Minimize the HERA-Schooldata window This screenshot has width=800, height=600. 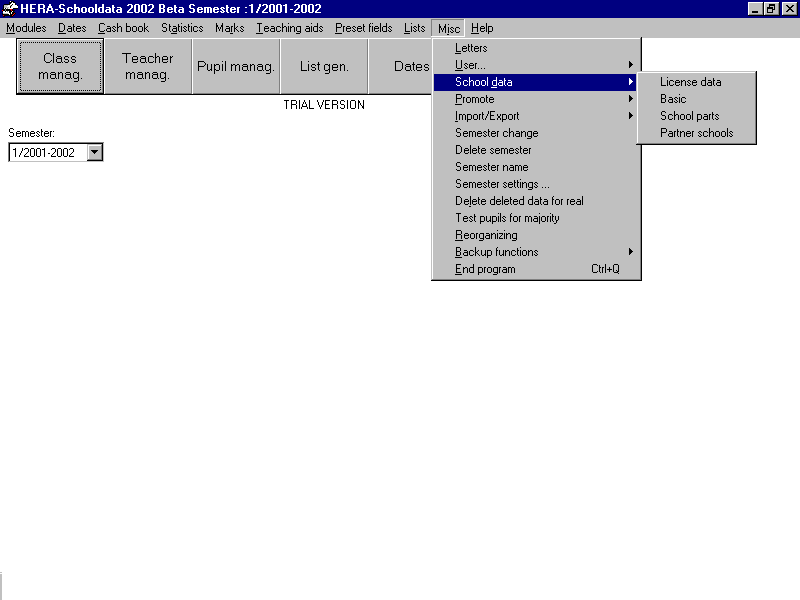(x=755, y=9)
